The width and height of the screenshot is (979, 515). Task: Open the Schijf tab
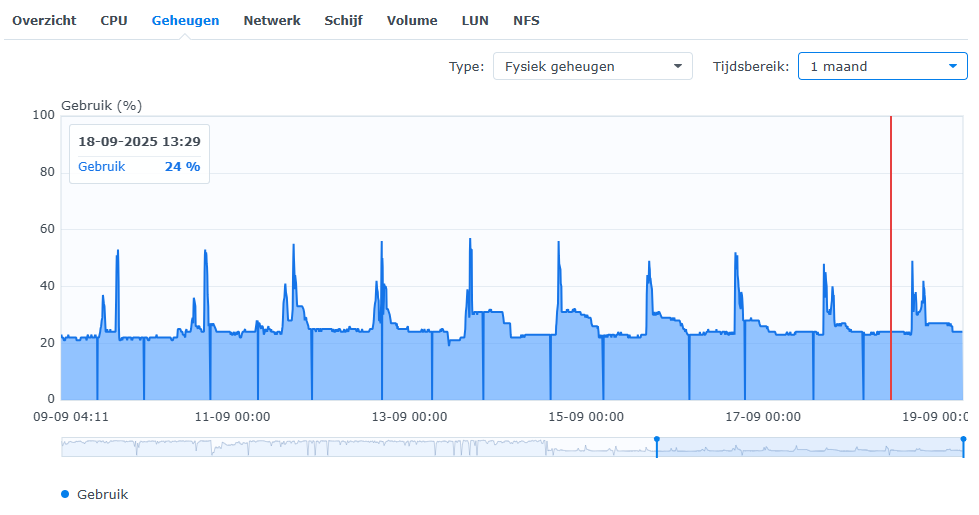pos(343,21)
